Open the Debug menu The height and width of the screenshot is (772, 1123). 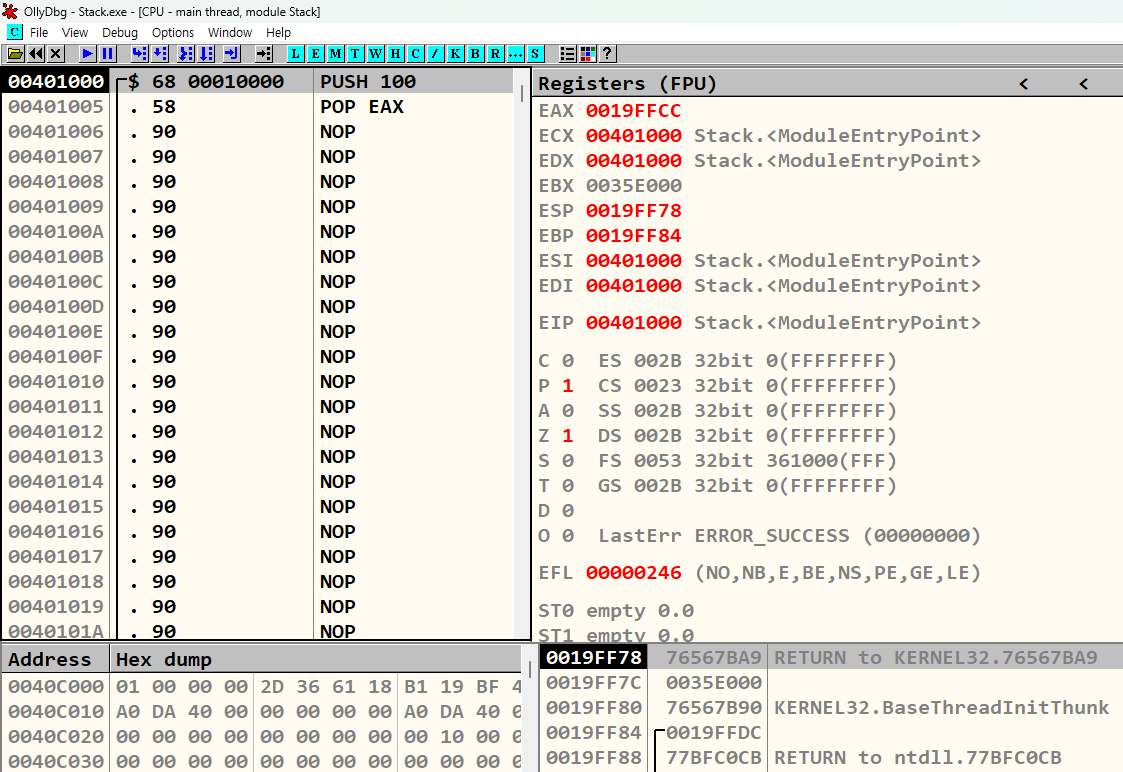(x=120, y=33)
